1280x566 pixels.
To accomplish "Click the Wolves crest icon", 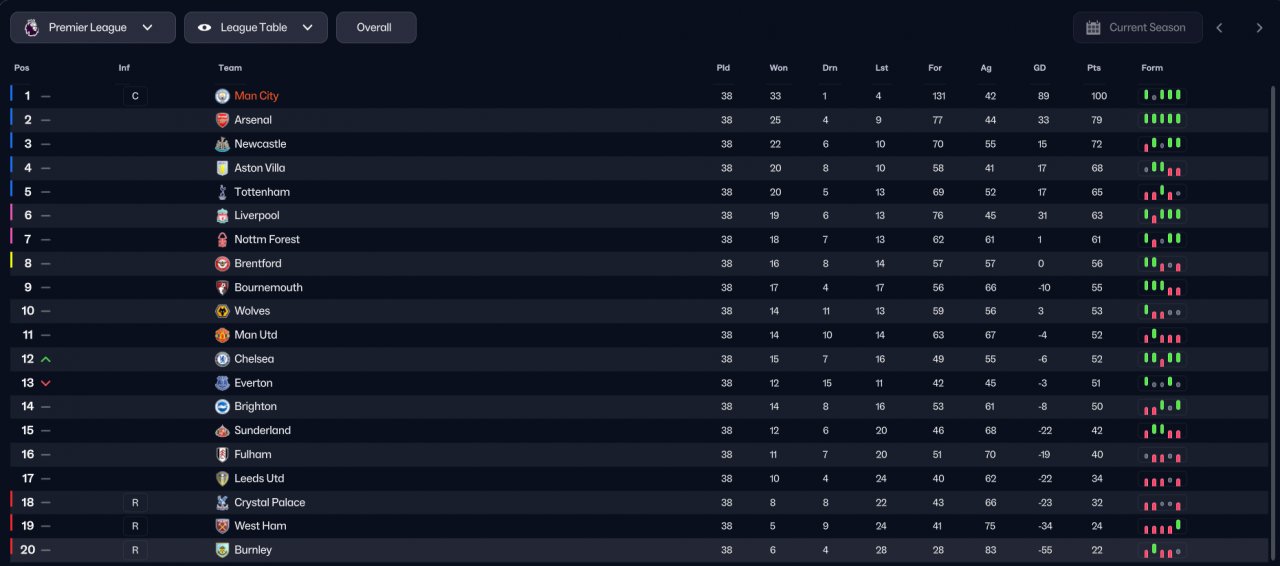I will (x=222, y=311).
